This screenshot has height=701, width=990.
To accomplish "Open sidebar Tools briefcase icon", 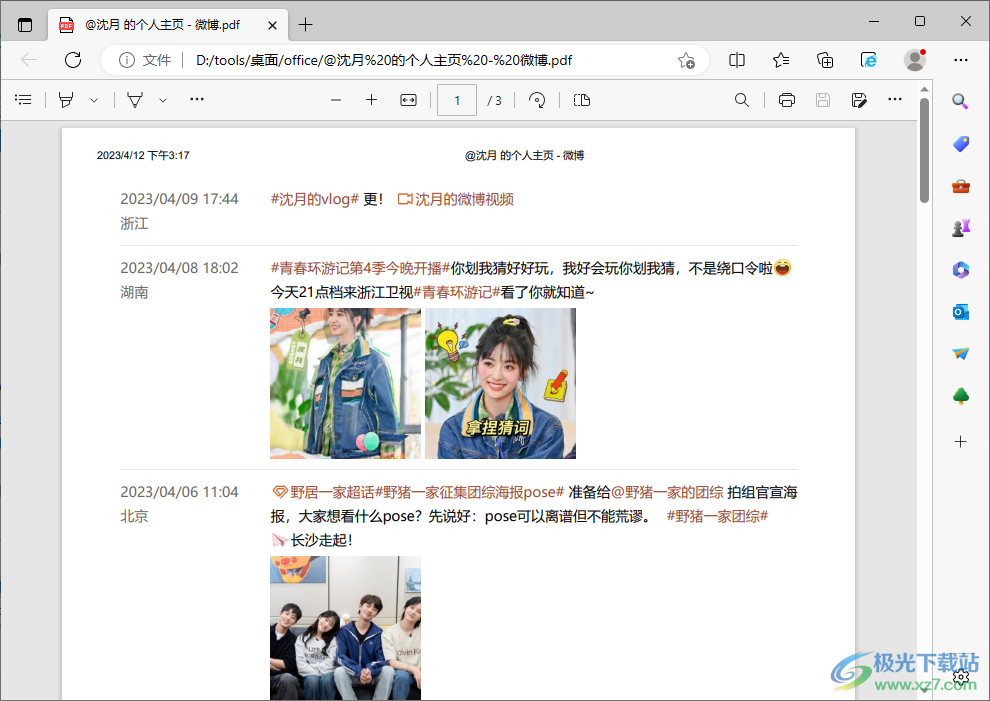I will [x=960, y=186].
